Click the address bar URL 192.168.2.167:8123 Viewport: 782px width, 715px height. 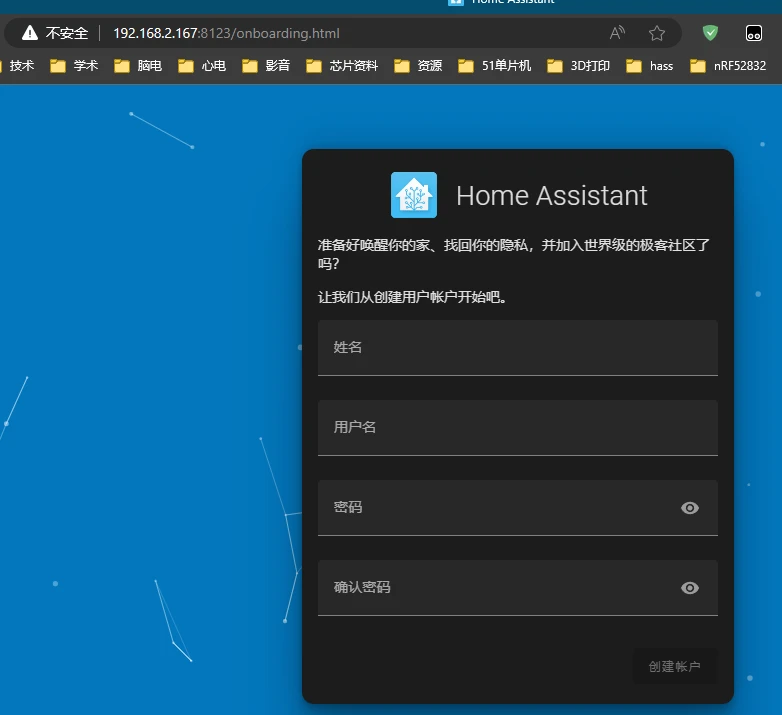(226, 33)
